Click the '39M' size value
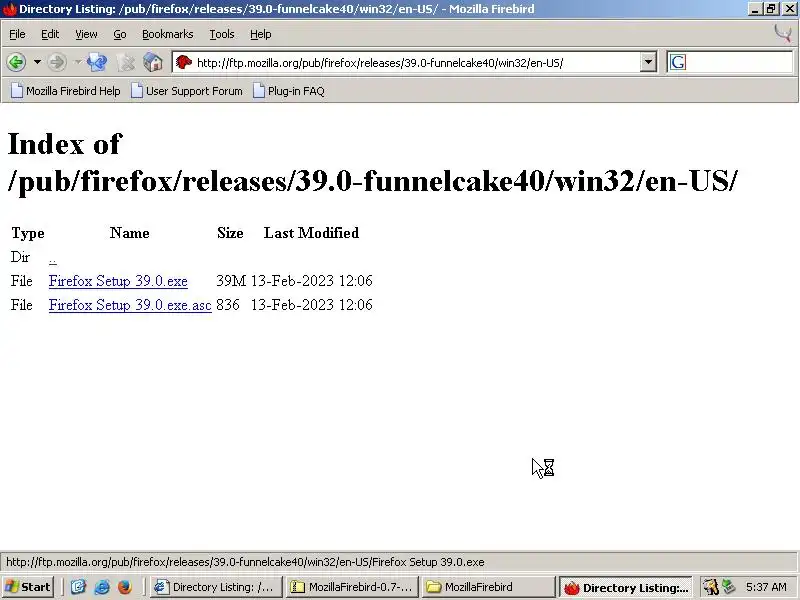 (x=231, y=281)
